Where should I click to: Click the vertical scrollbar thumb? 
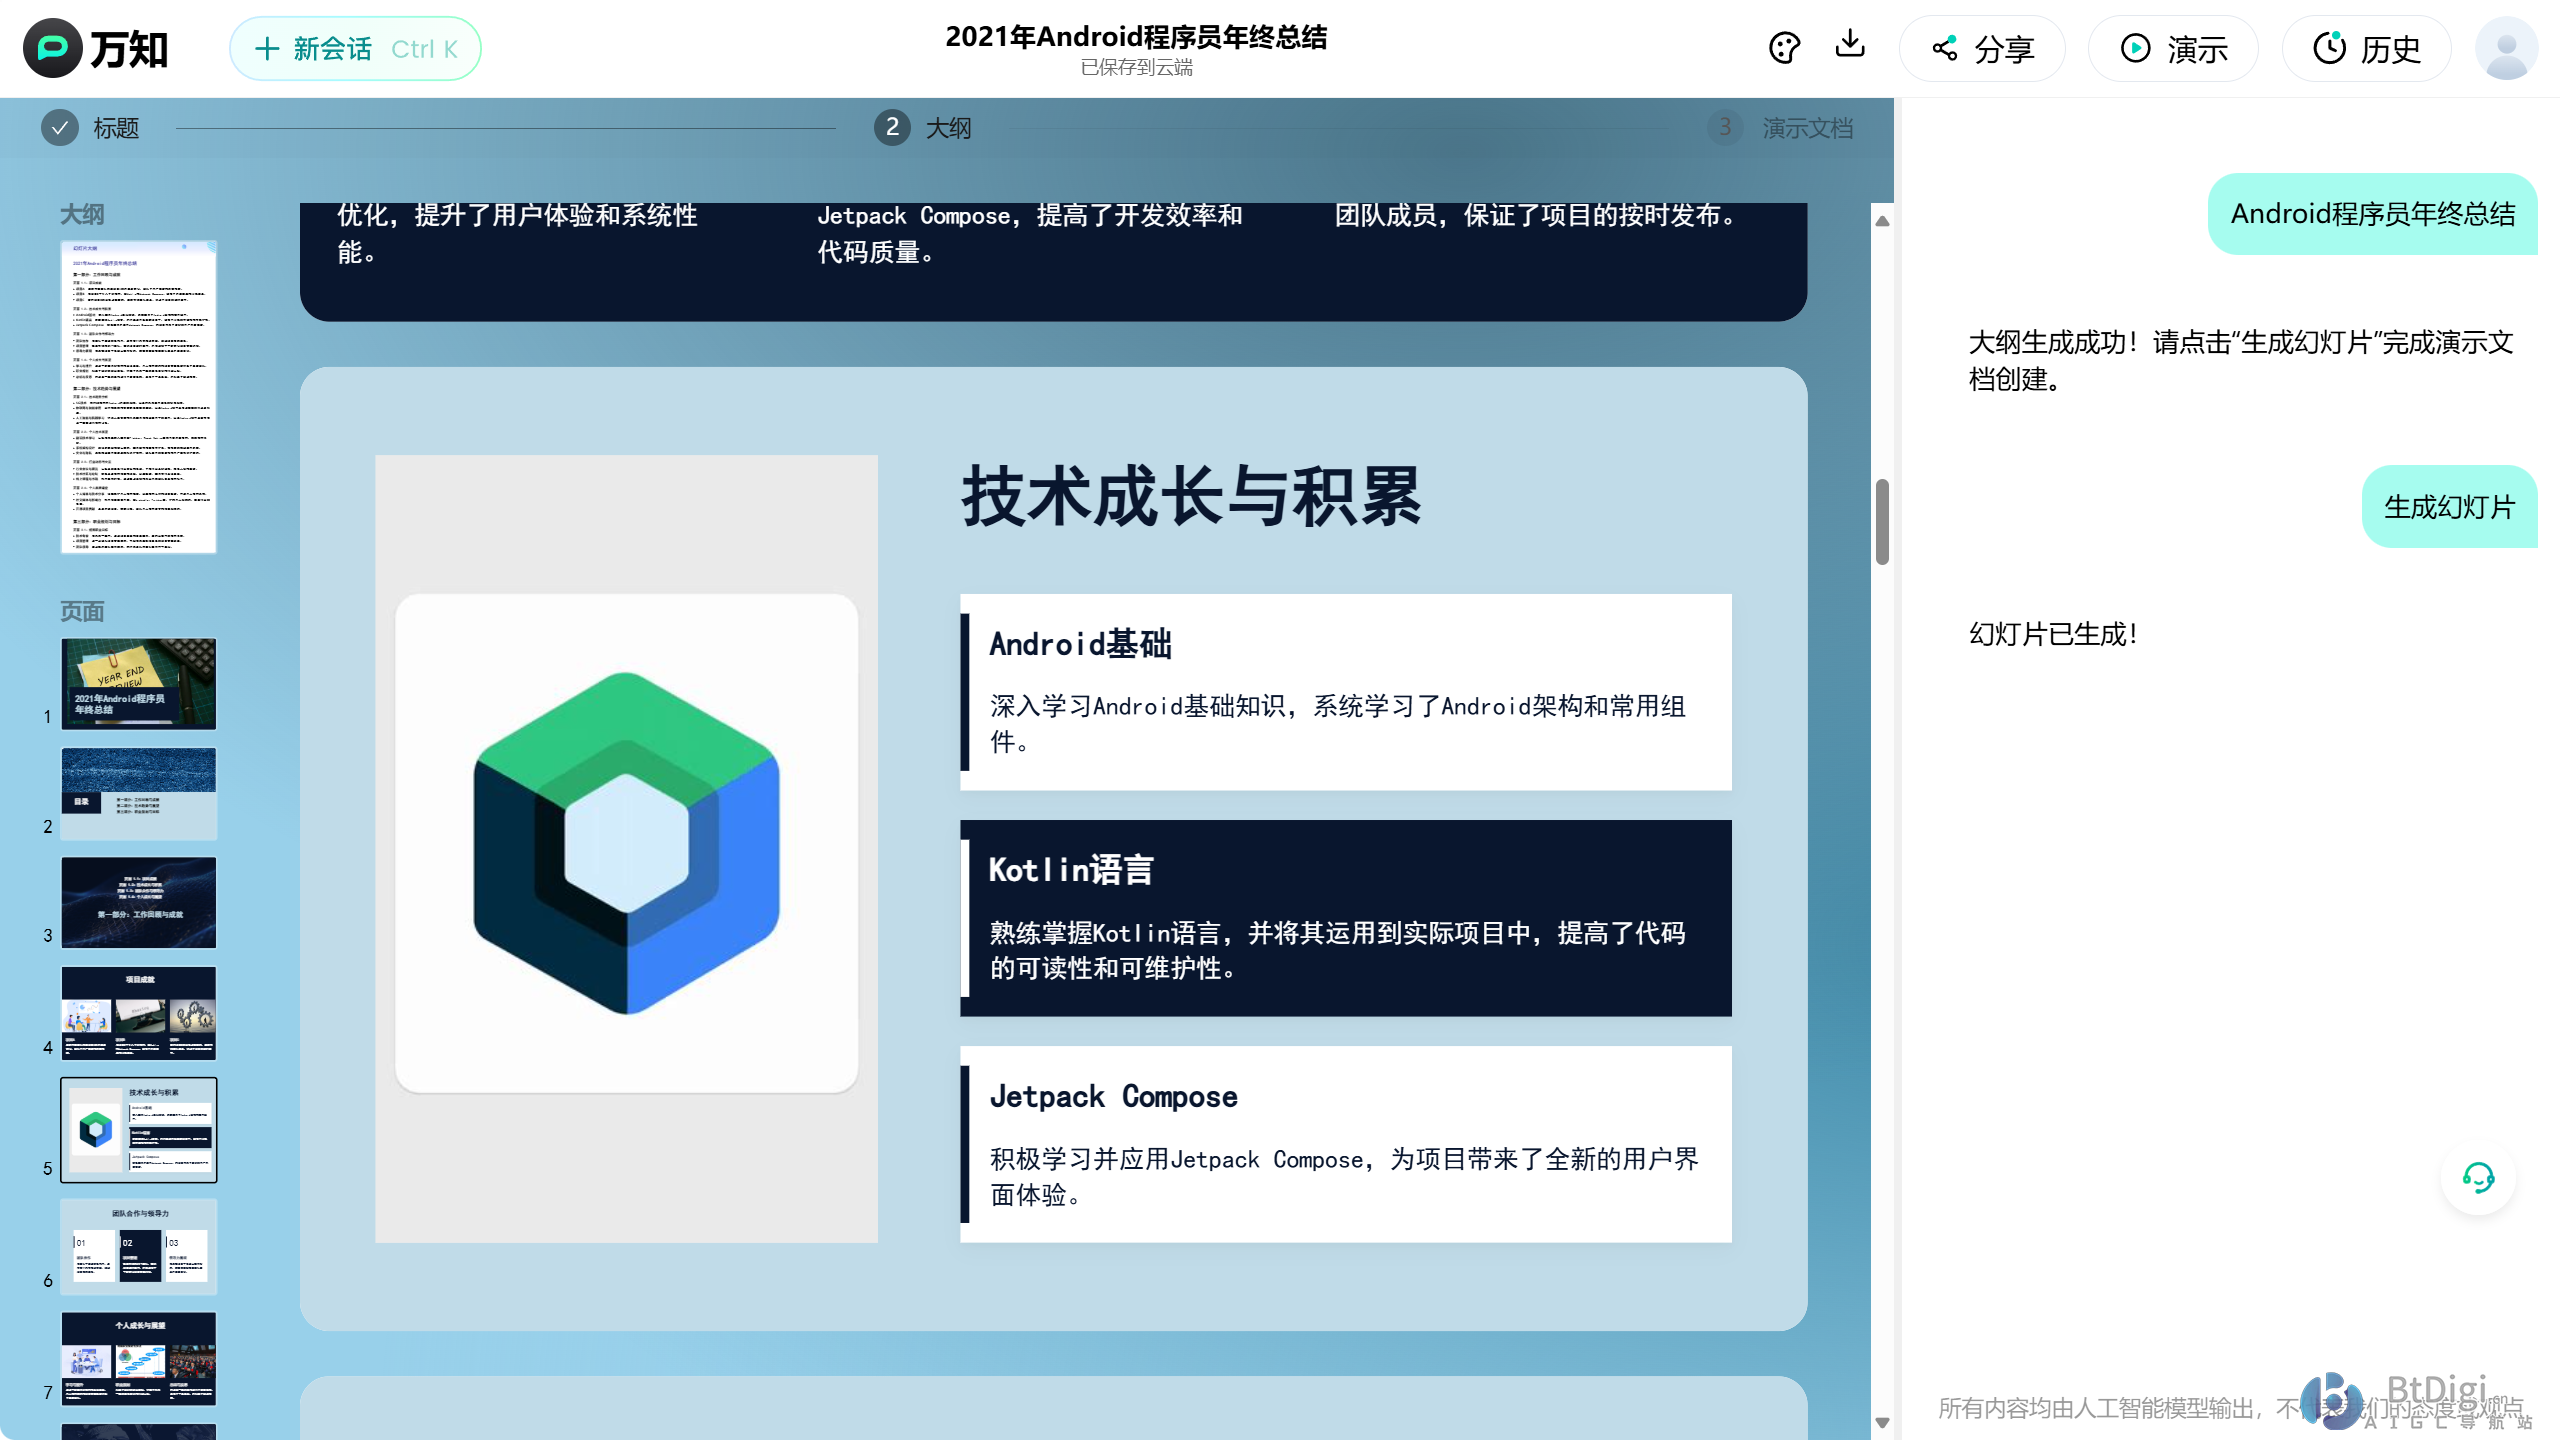1882,522
